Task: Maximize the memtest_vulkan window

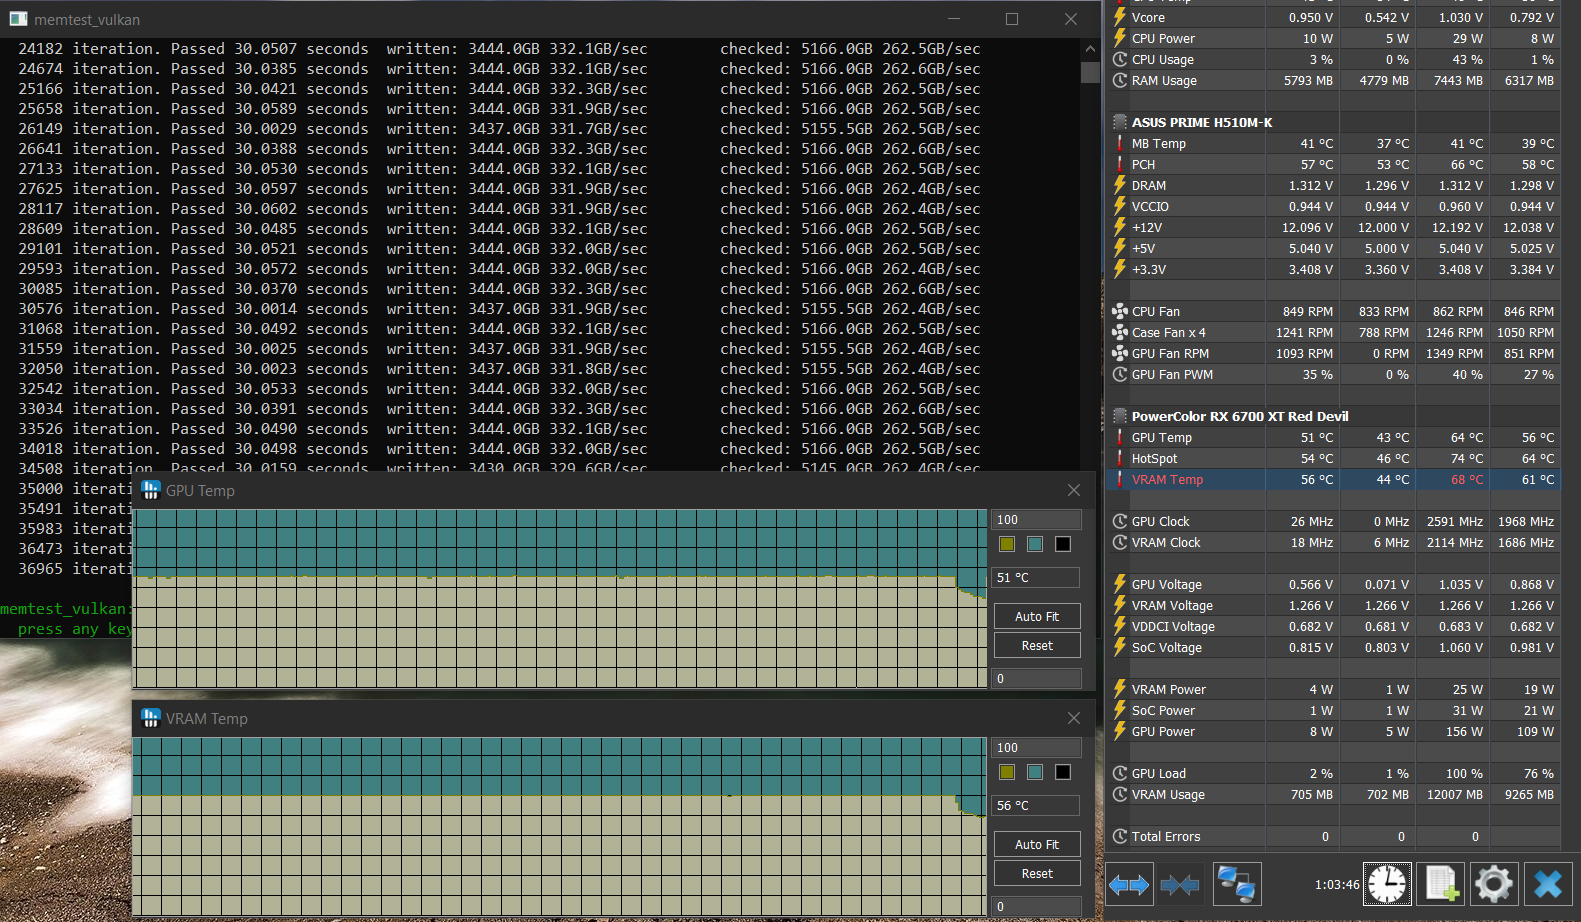Action: 1012,19
